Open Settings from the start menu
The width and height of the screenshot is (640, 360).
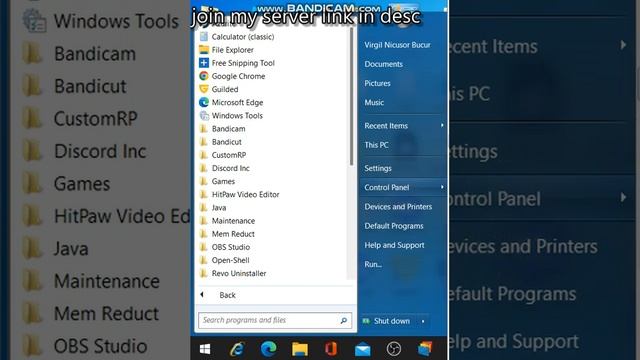(x=378, y=168)
